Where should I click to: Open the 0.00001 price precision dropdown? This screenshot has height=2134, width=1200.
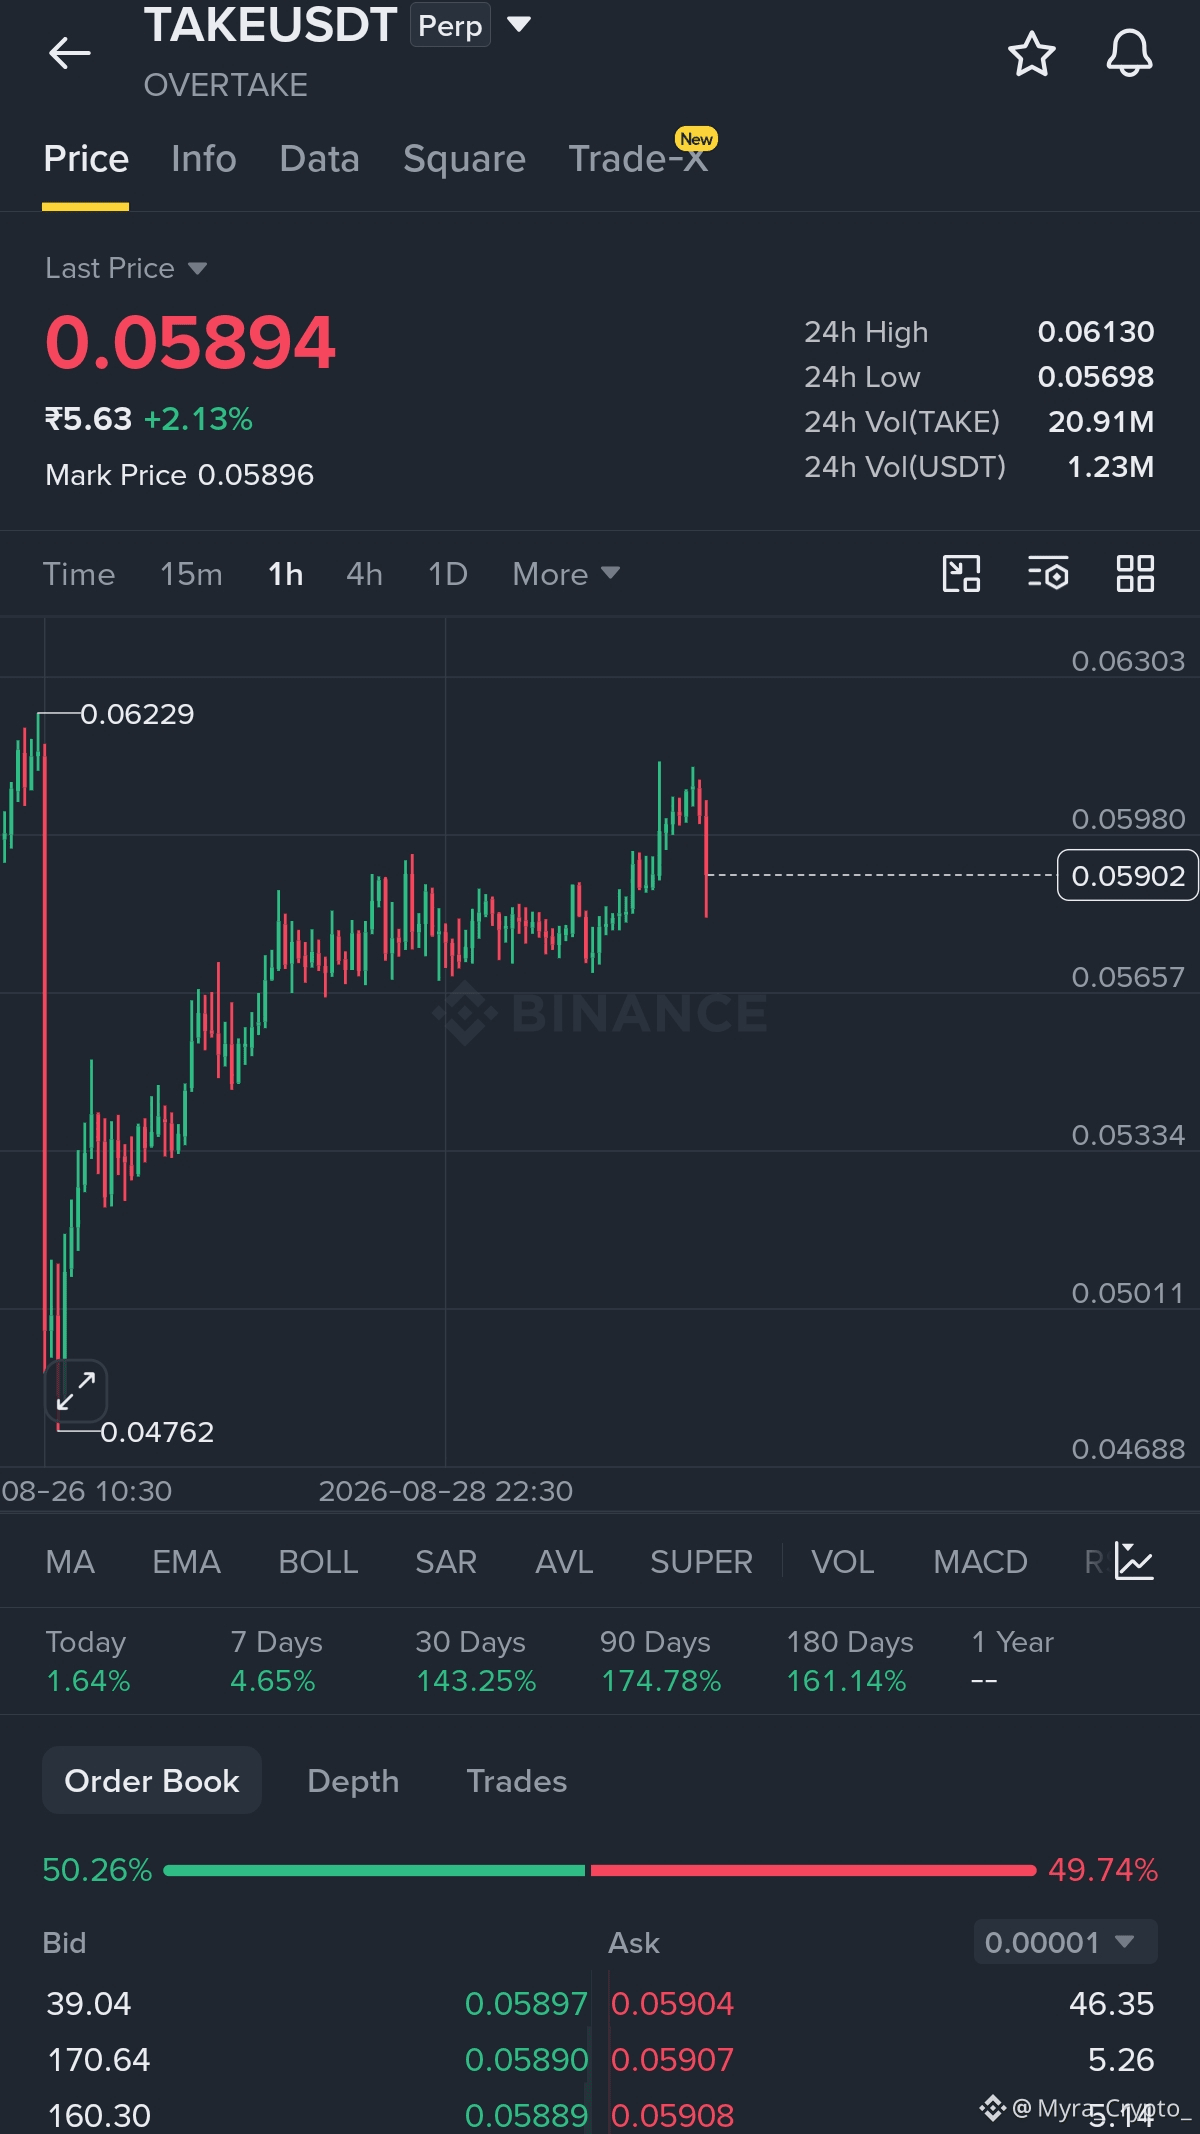click(1065, 1942)
